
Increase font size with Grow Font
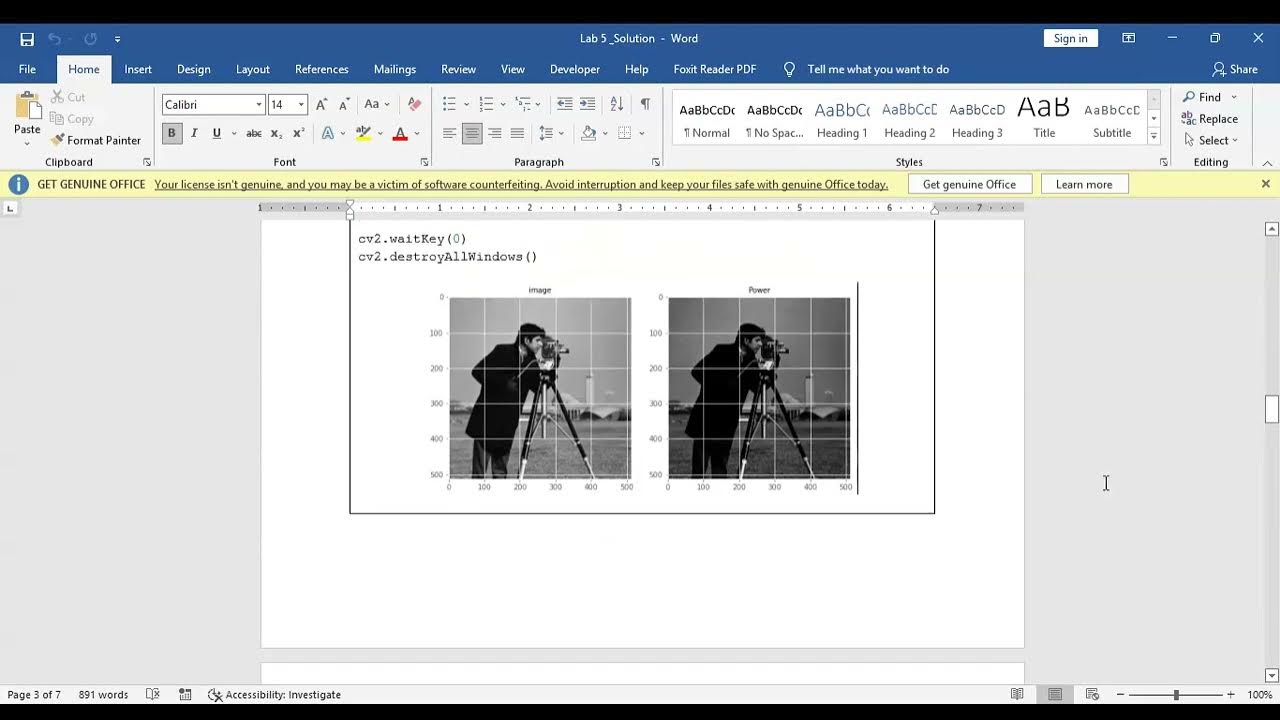click(321, 104)
